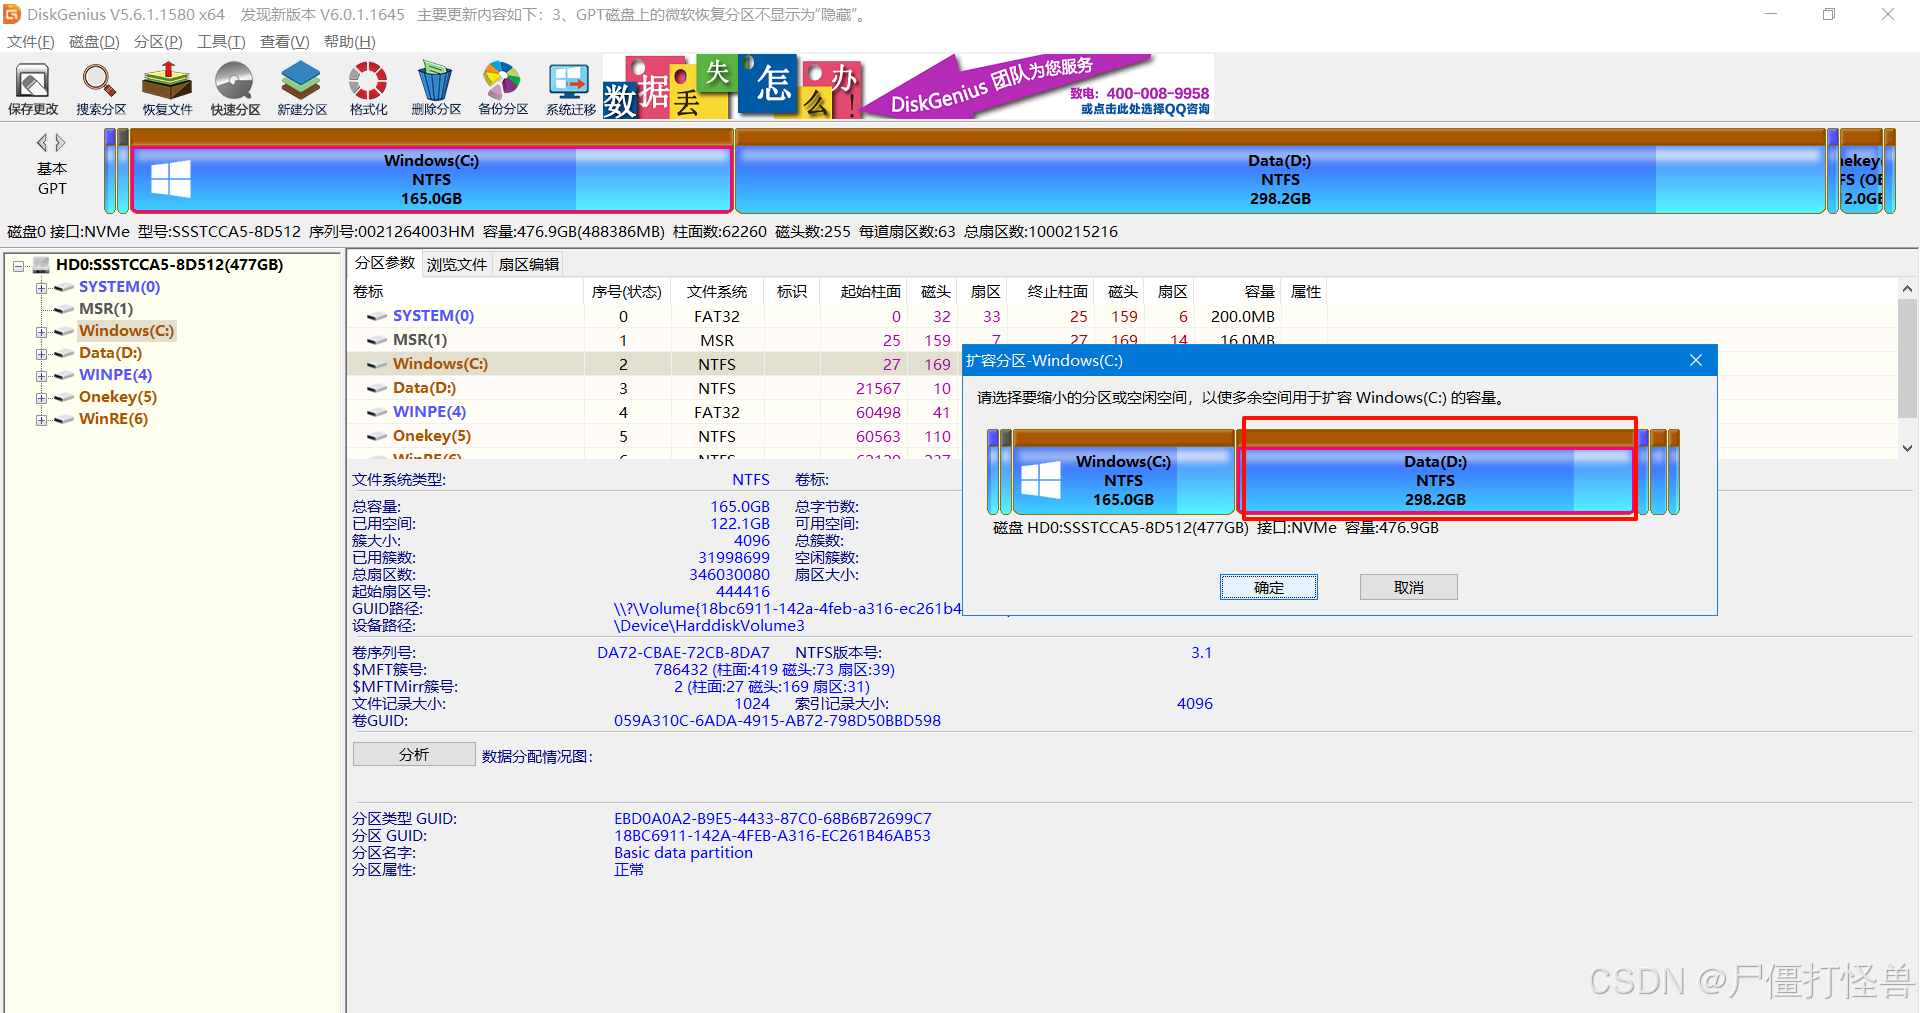Viewport: 1920px width, 1013px height.
Task: Click the 保存更改 (save changes) toolbar icon
Action: (x=33, y=88)
